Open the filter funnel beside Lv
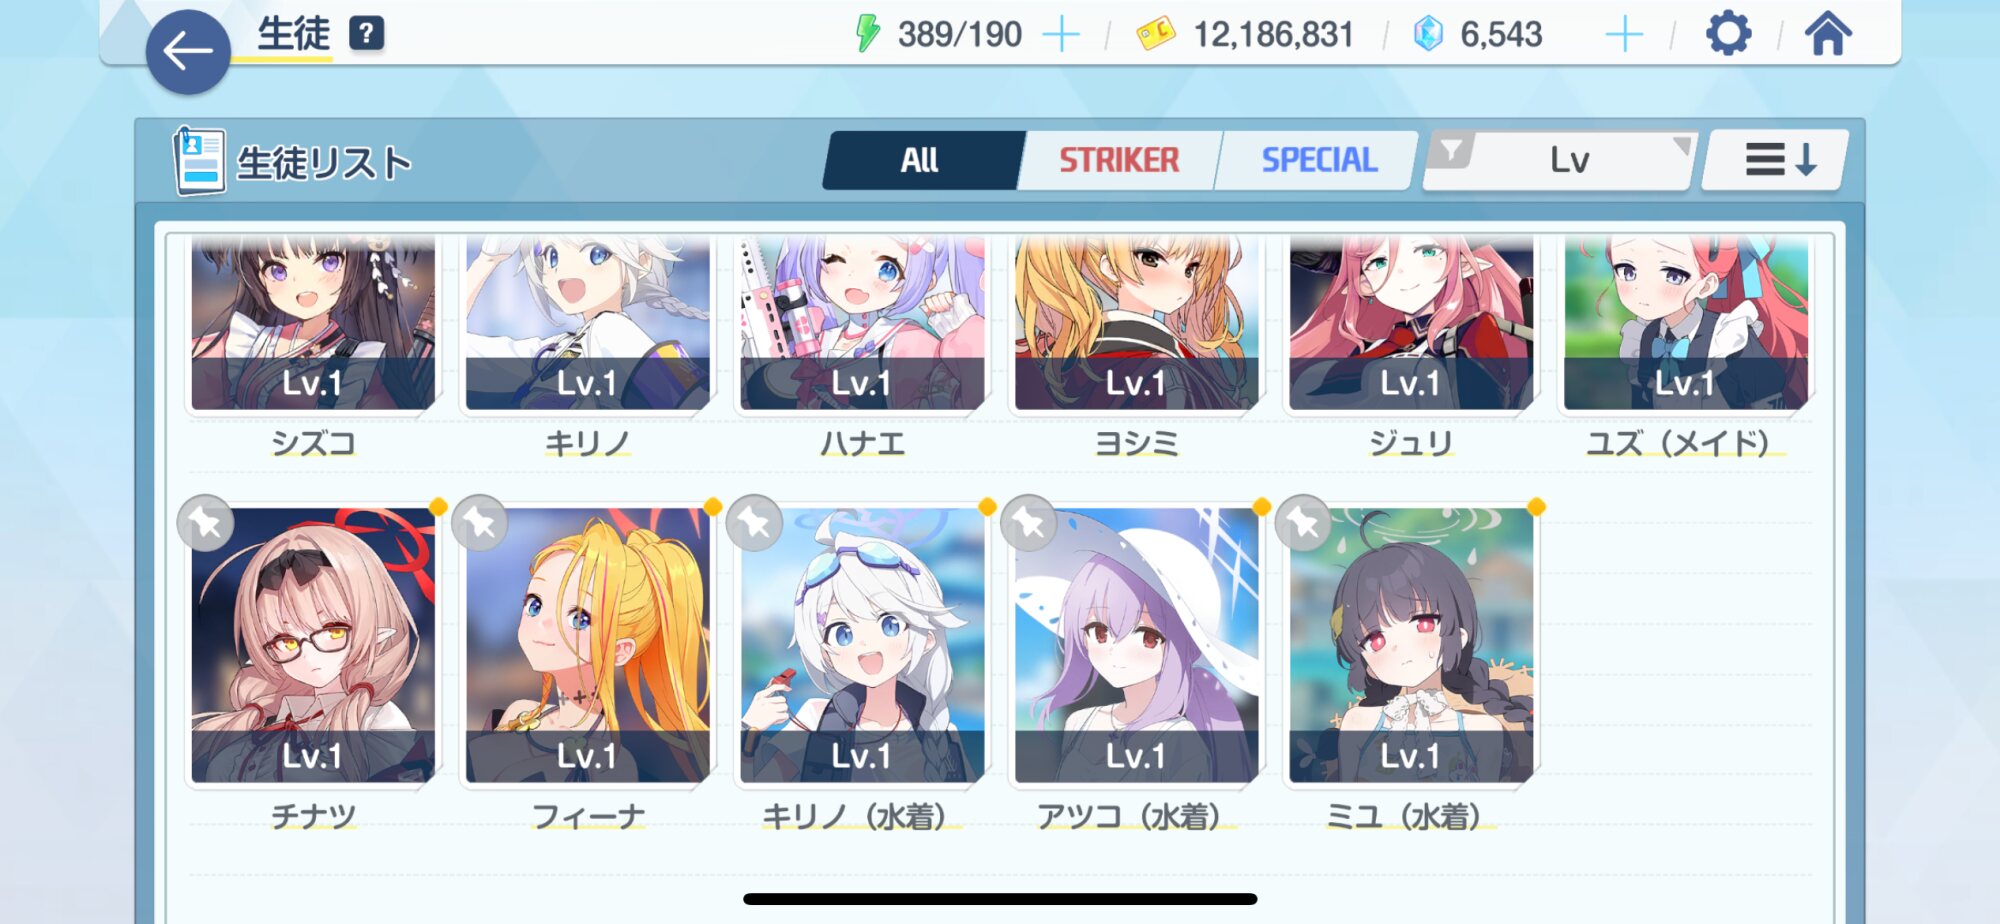This screenshot has height=924, width=2000. coord(1451,151)
